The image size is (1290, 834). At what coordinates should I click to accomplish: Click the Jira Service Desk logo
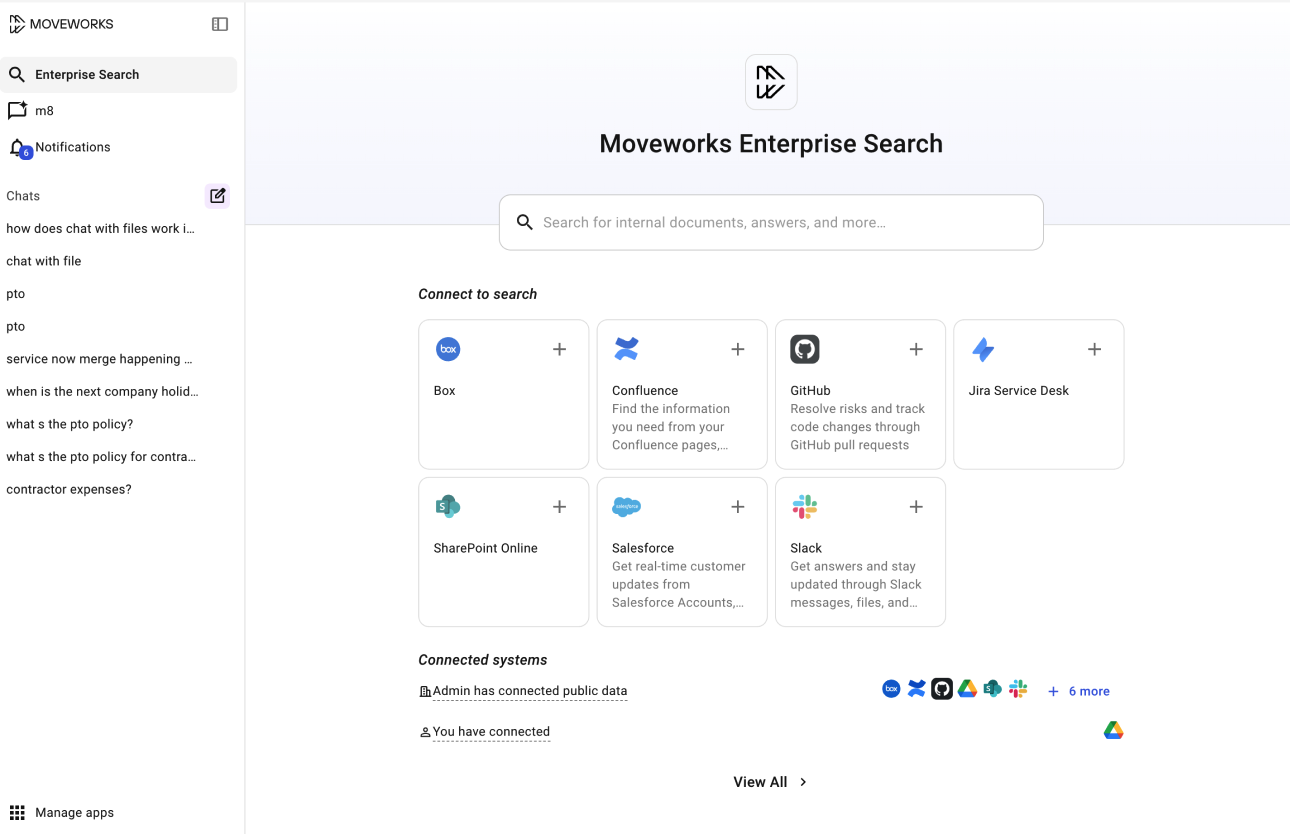(x=983, y=349)
